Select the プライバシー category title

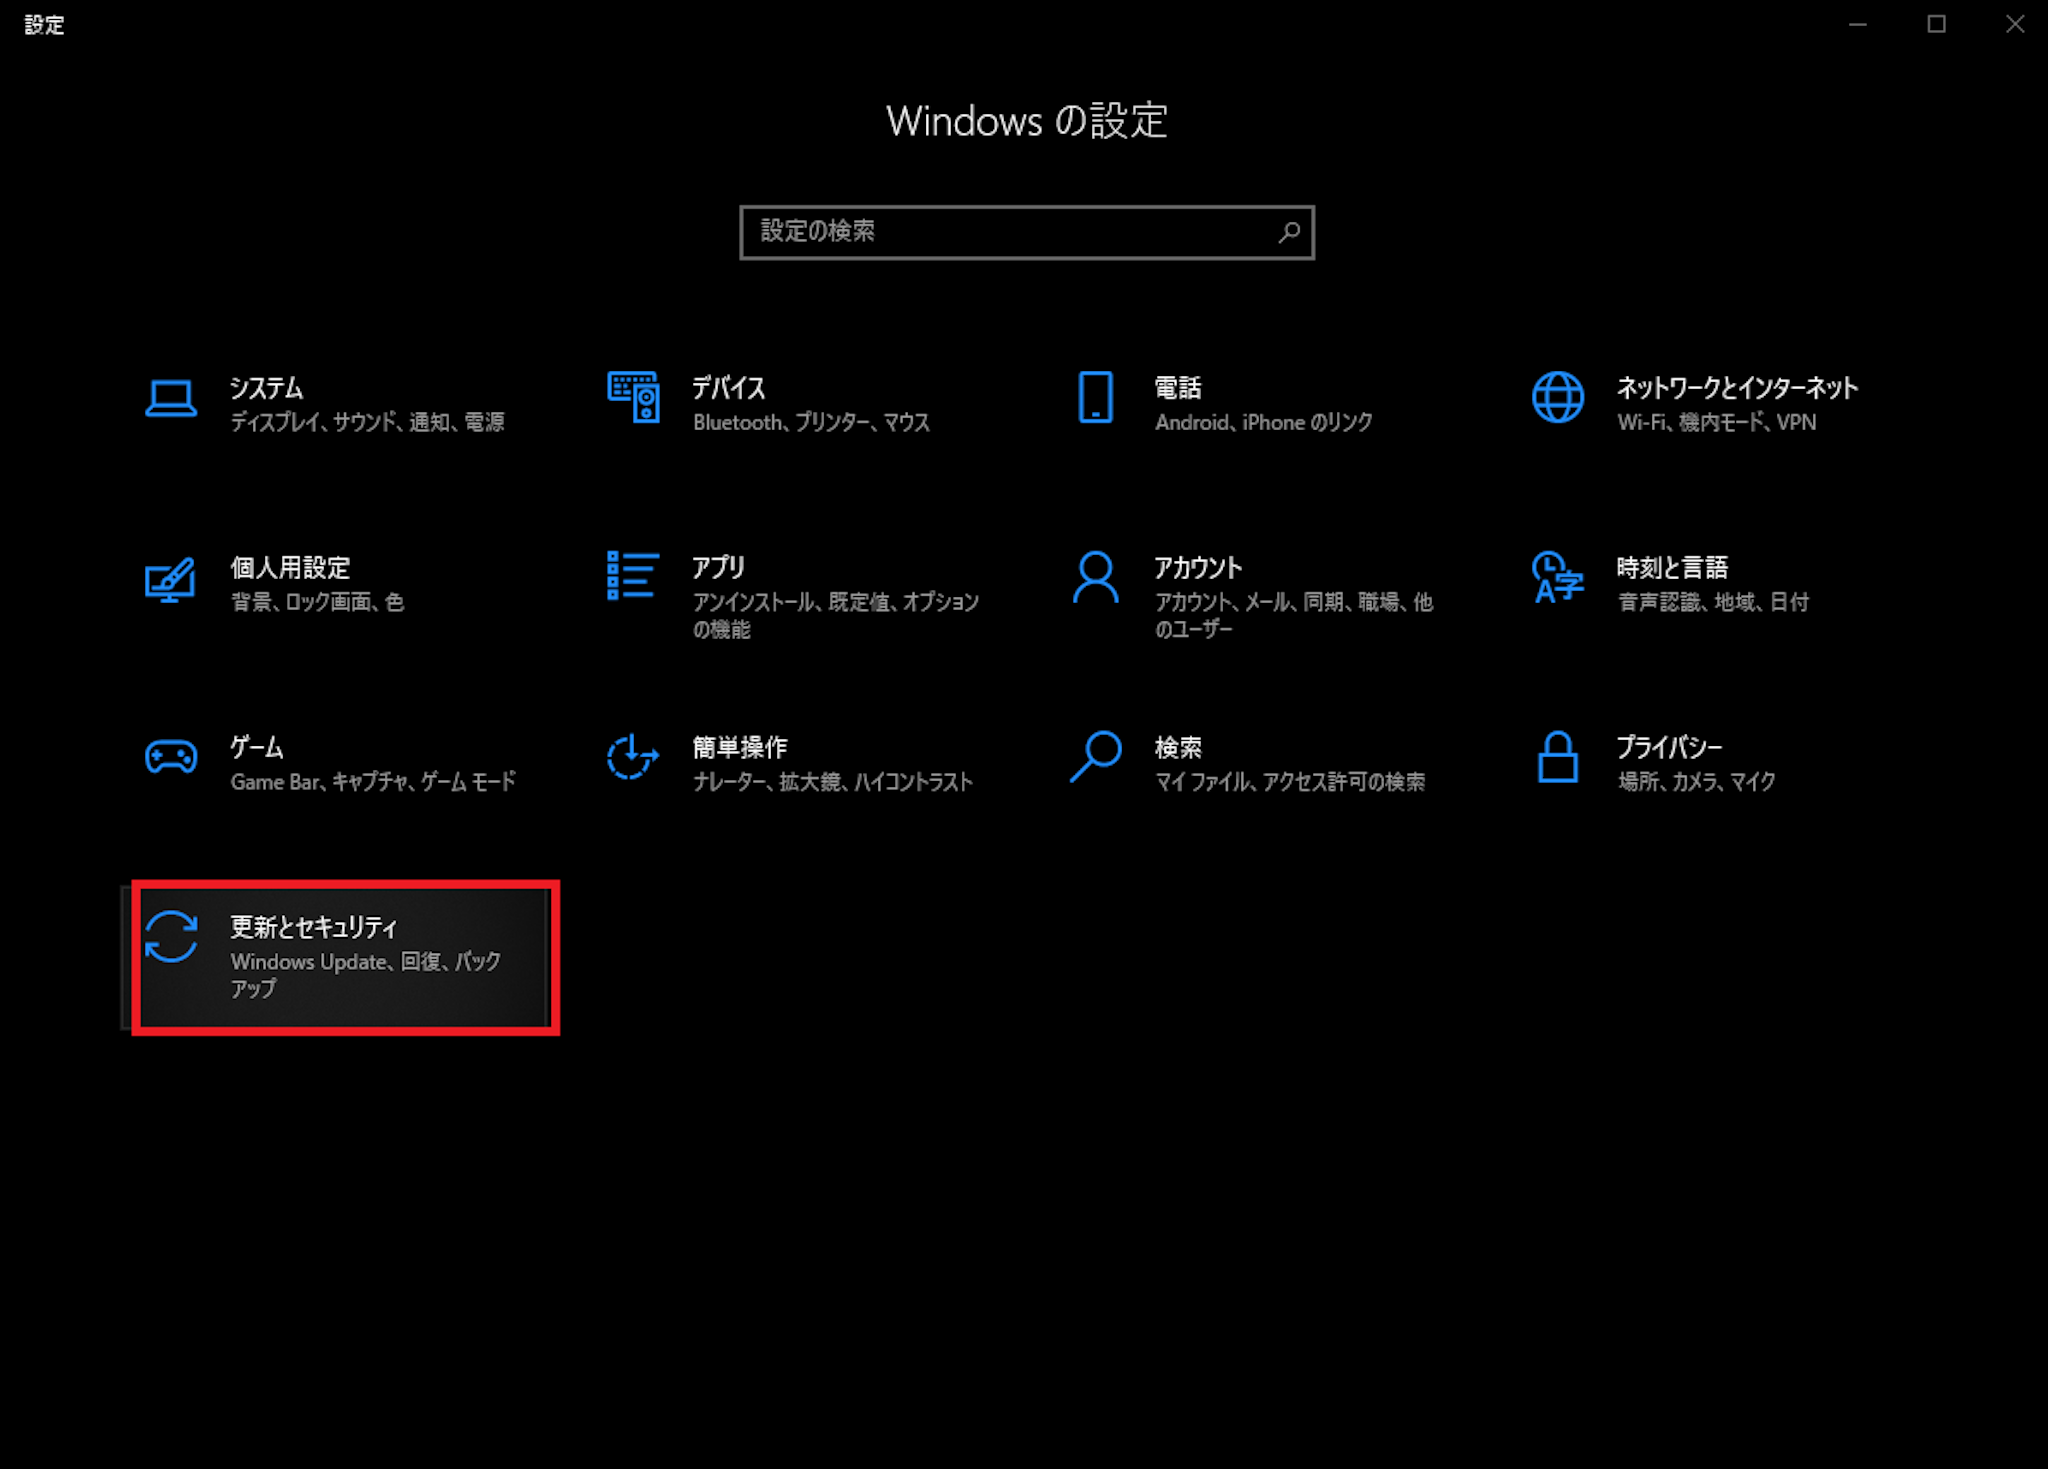pyautogui.click(x=1669, y=747)
